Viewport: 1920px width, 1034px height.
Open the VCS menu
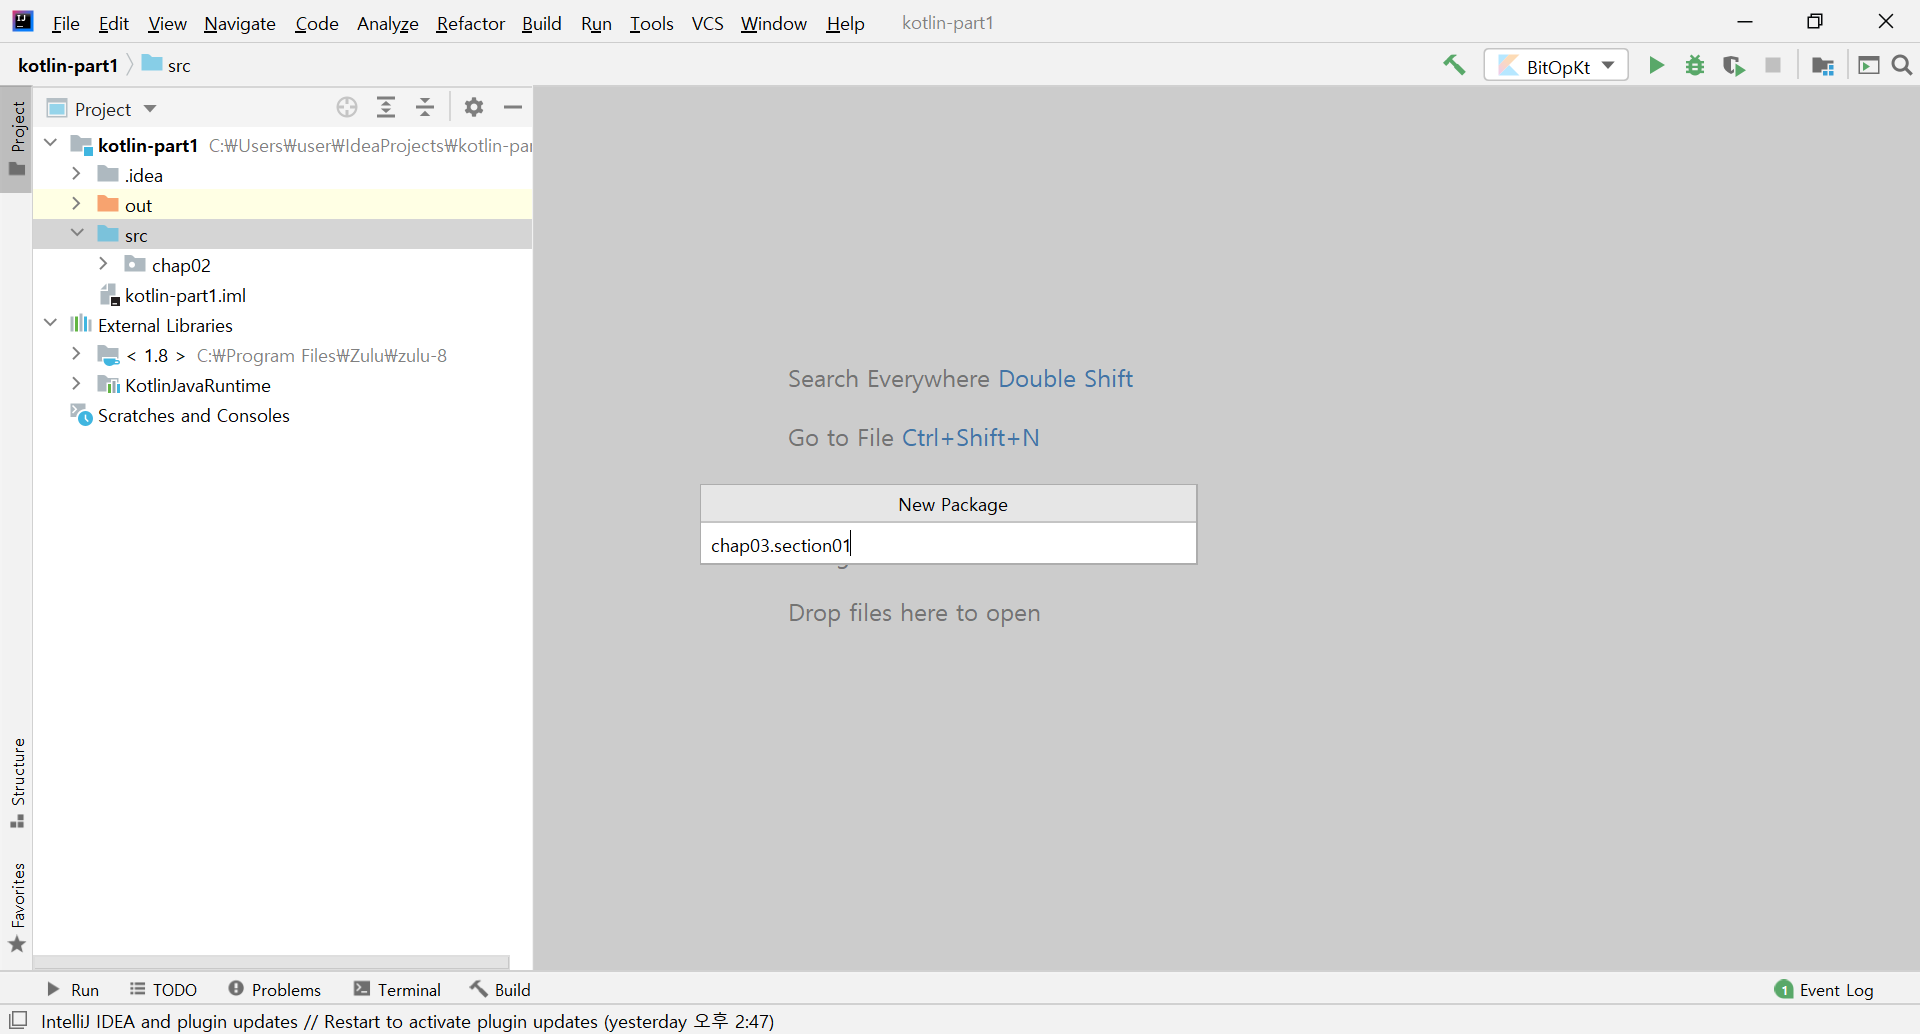[708, 23]
